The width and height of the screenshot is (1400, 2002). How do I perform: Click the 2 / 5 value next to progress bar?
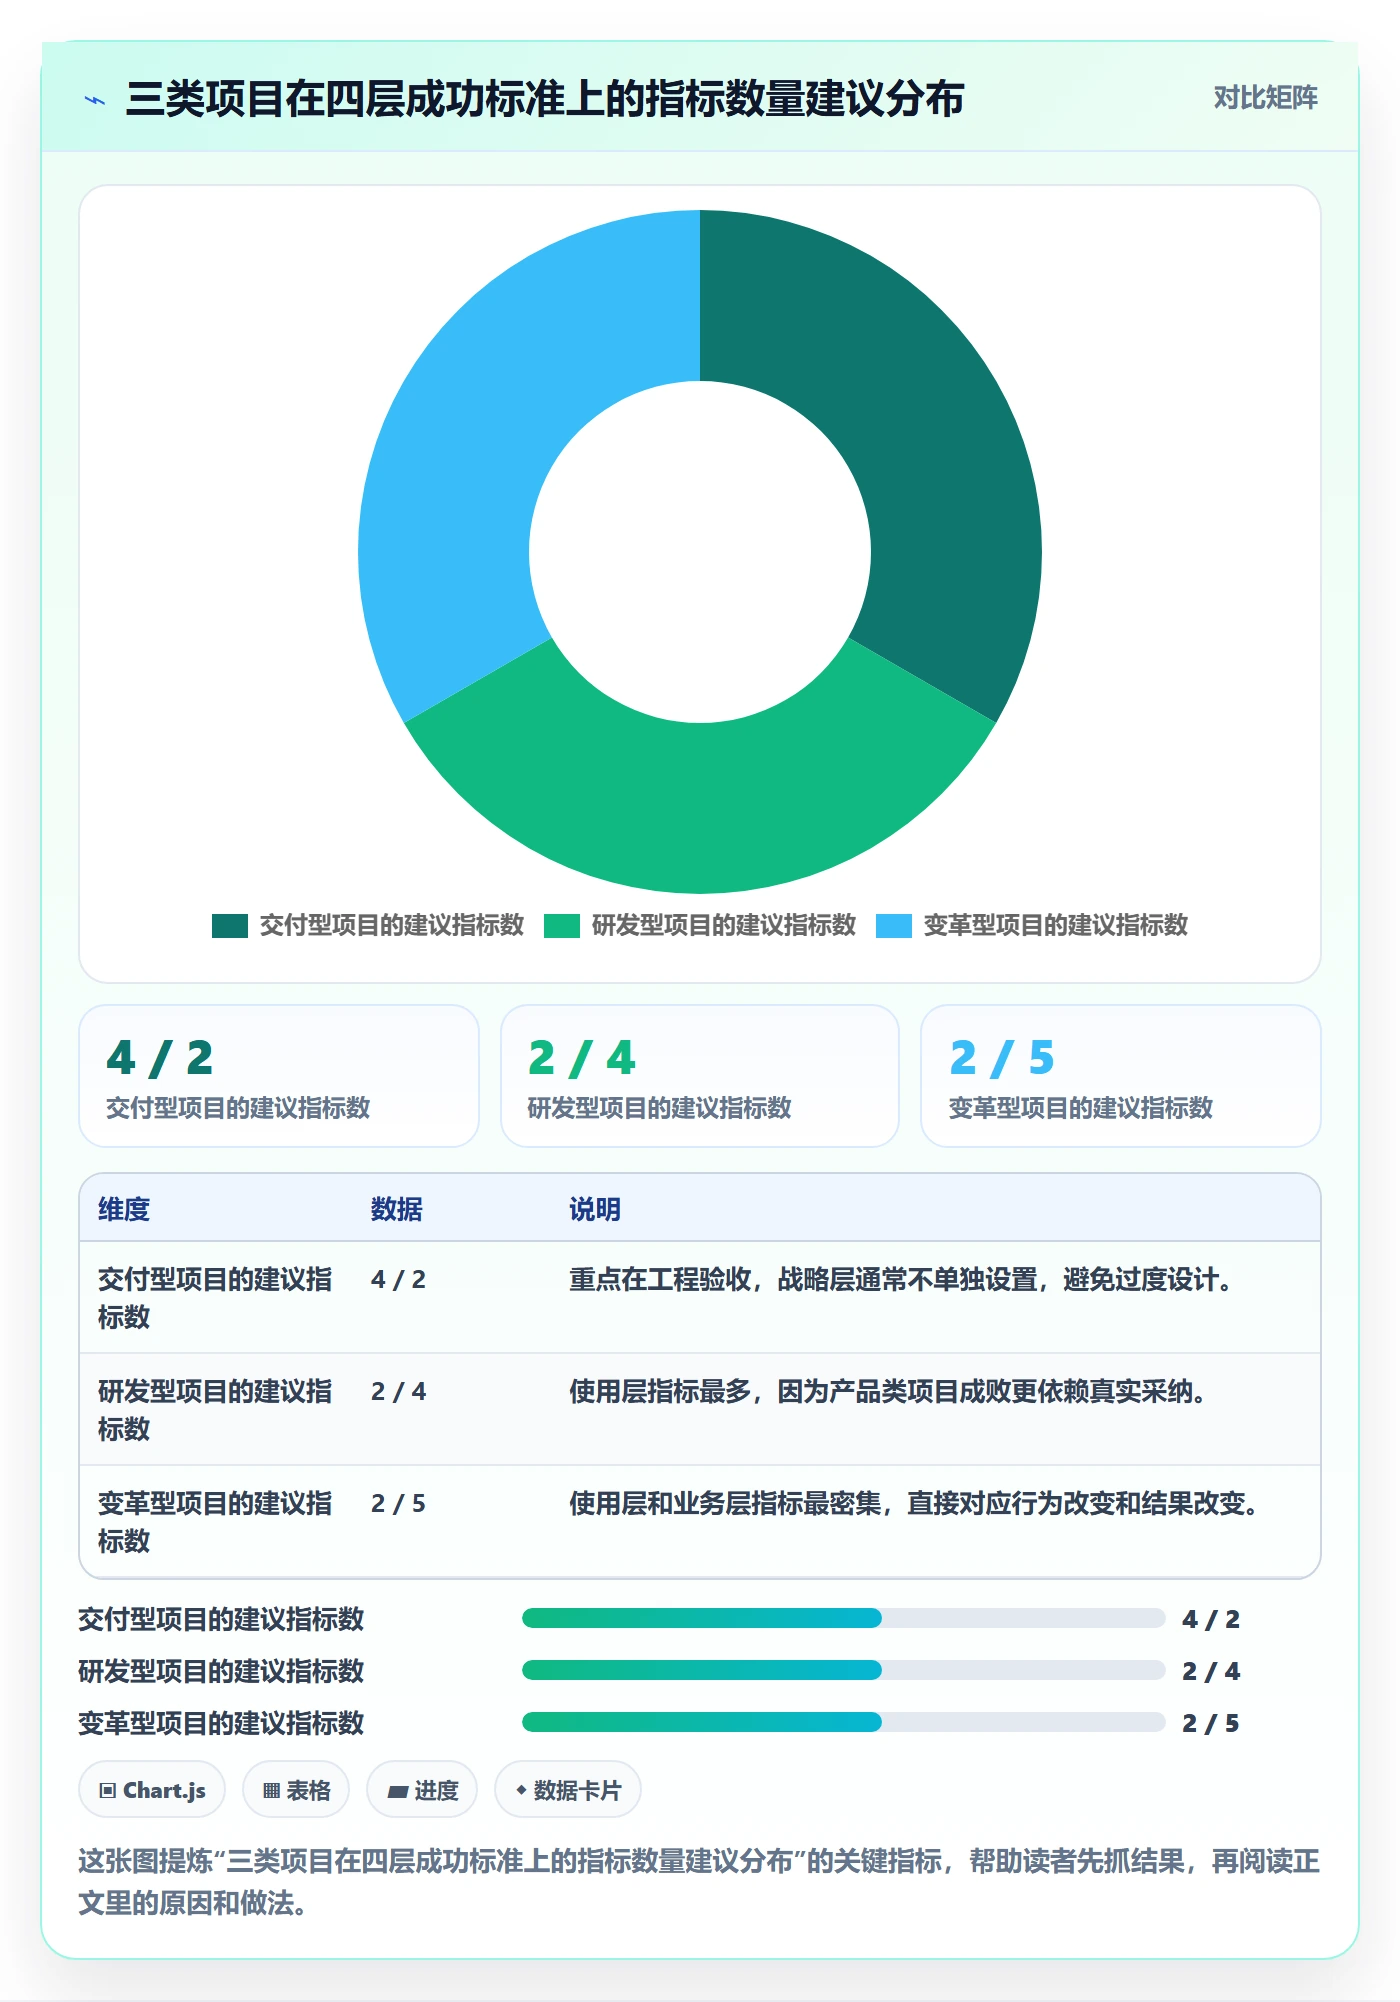[1211, 1723]
